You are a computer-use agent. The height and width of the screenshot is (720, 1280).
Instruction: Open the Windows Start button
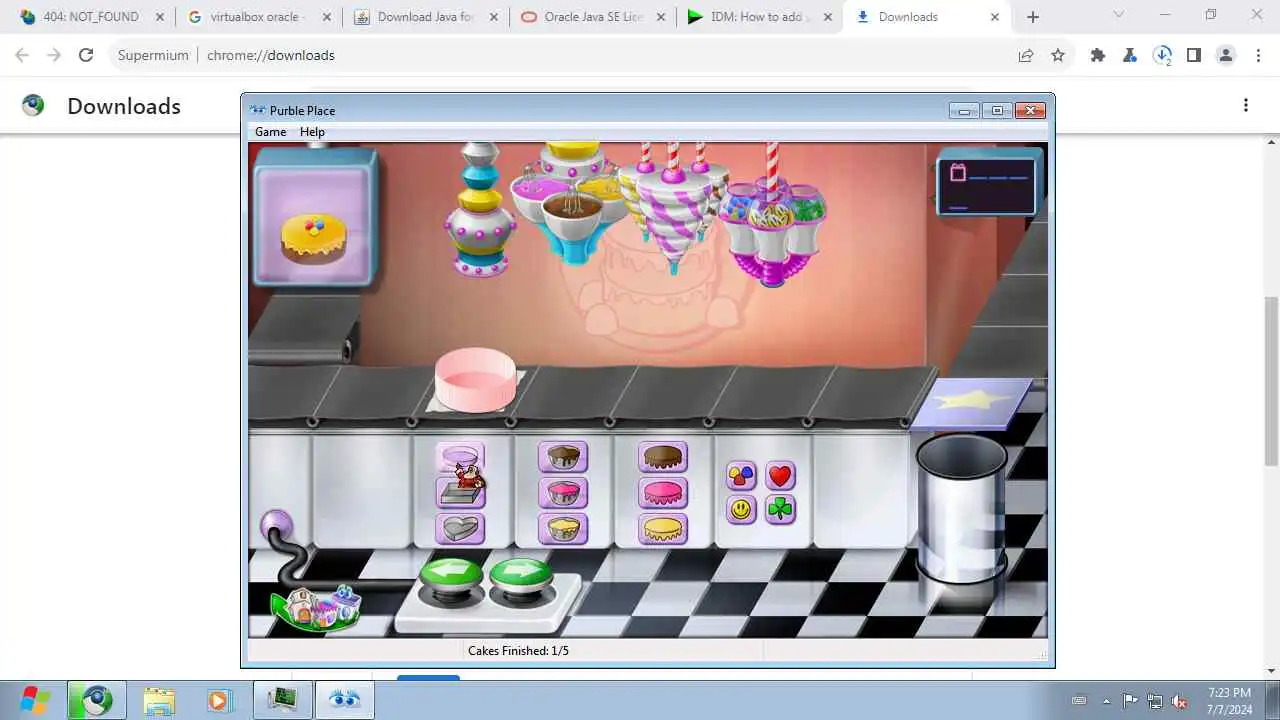point(34,700)
